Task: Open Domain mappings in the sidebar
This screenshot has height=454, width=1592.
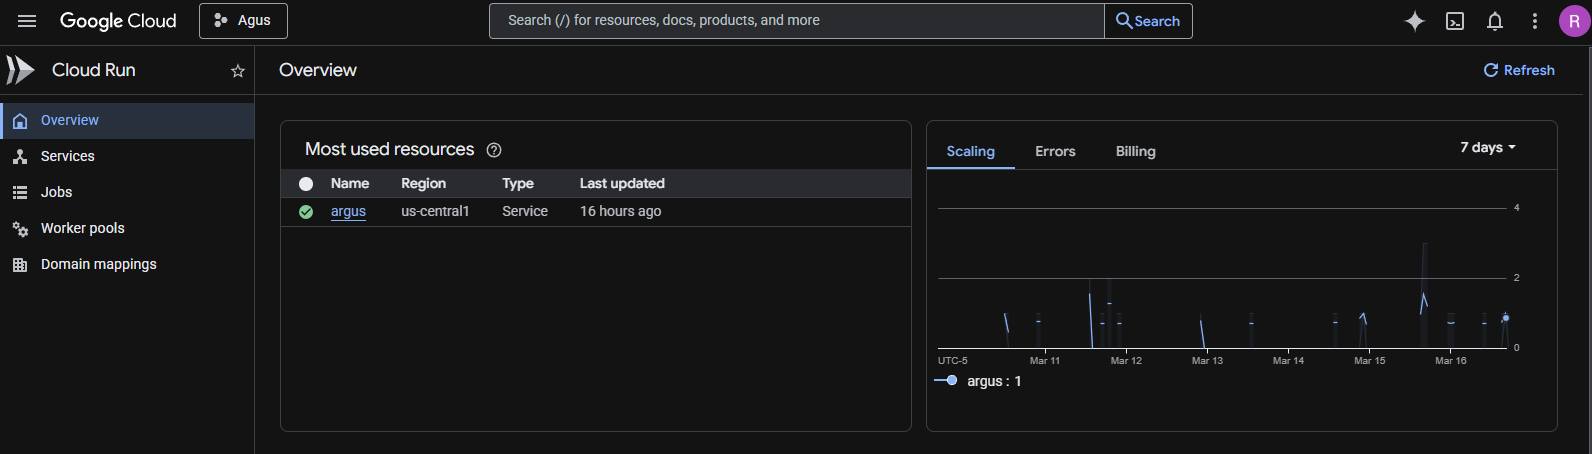Action: pyautogui.click(x=127, y=264)
